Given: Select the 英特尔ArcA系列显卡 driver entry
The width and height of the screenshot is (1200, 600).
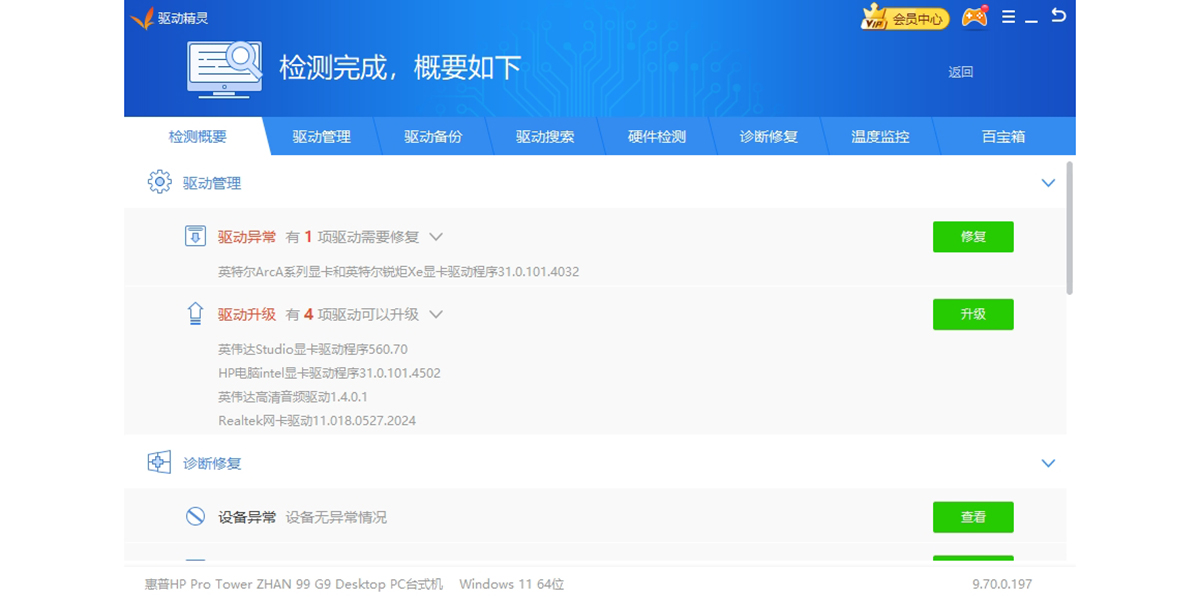Looking at the screenshot, I should point(399,272).
